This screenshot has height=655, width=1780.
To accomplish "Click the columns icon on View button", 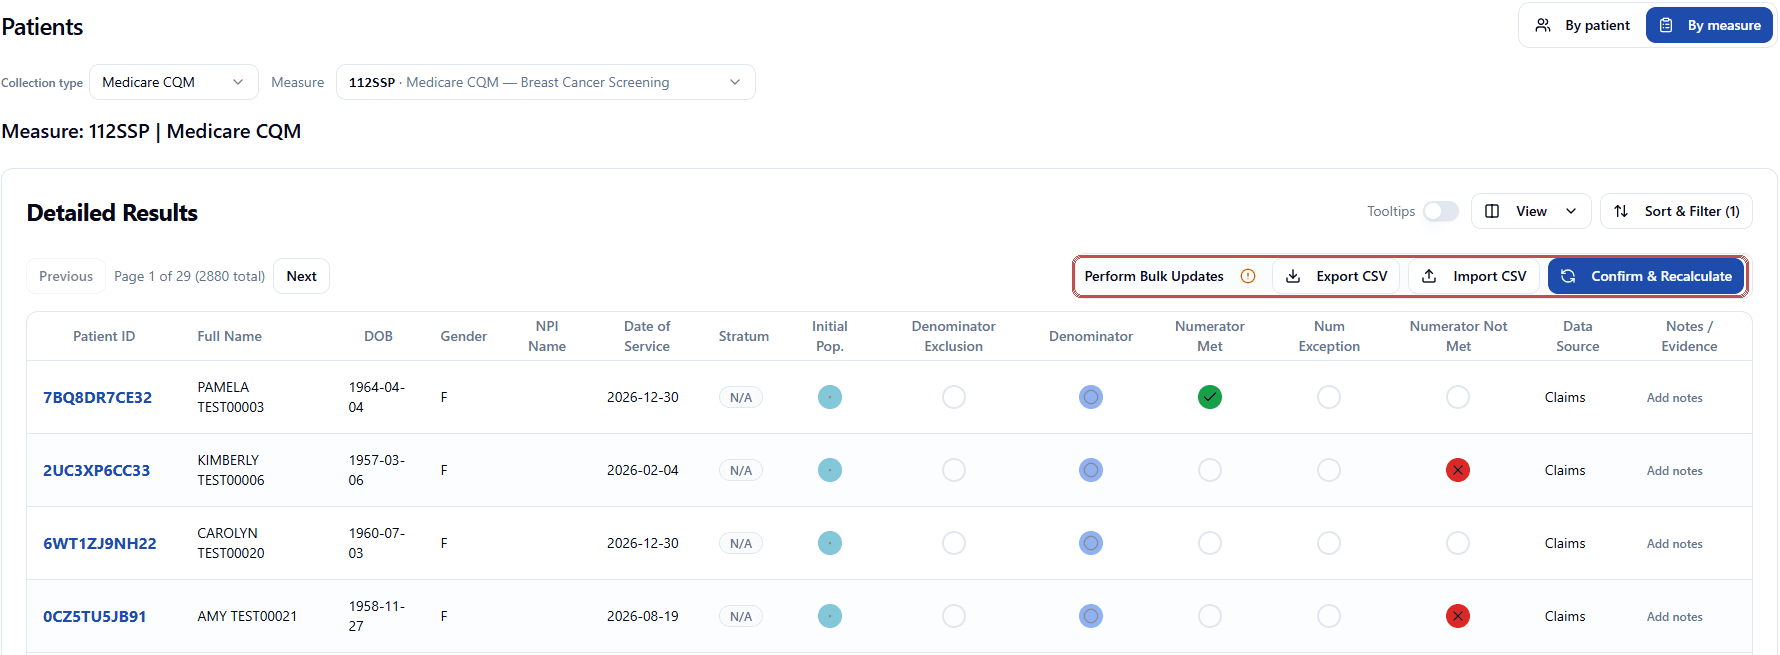I will (1492, 211).
